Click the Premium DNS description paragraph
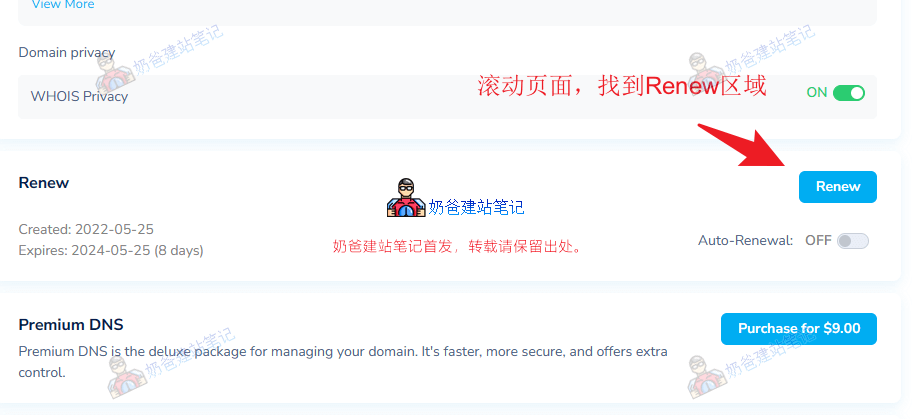Viewport: 912px width, 419px height. tap(343, 362)
